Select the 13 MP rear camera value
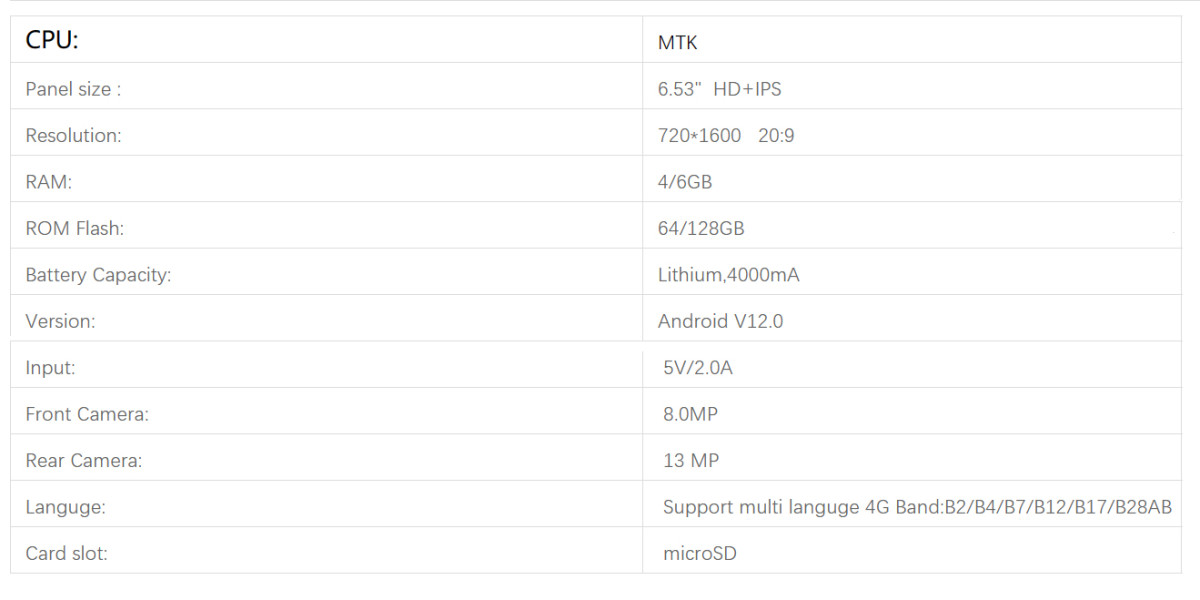 (691, 461)
